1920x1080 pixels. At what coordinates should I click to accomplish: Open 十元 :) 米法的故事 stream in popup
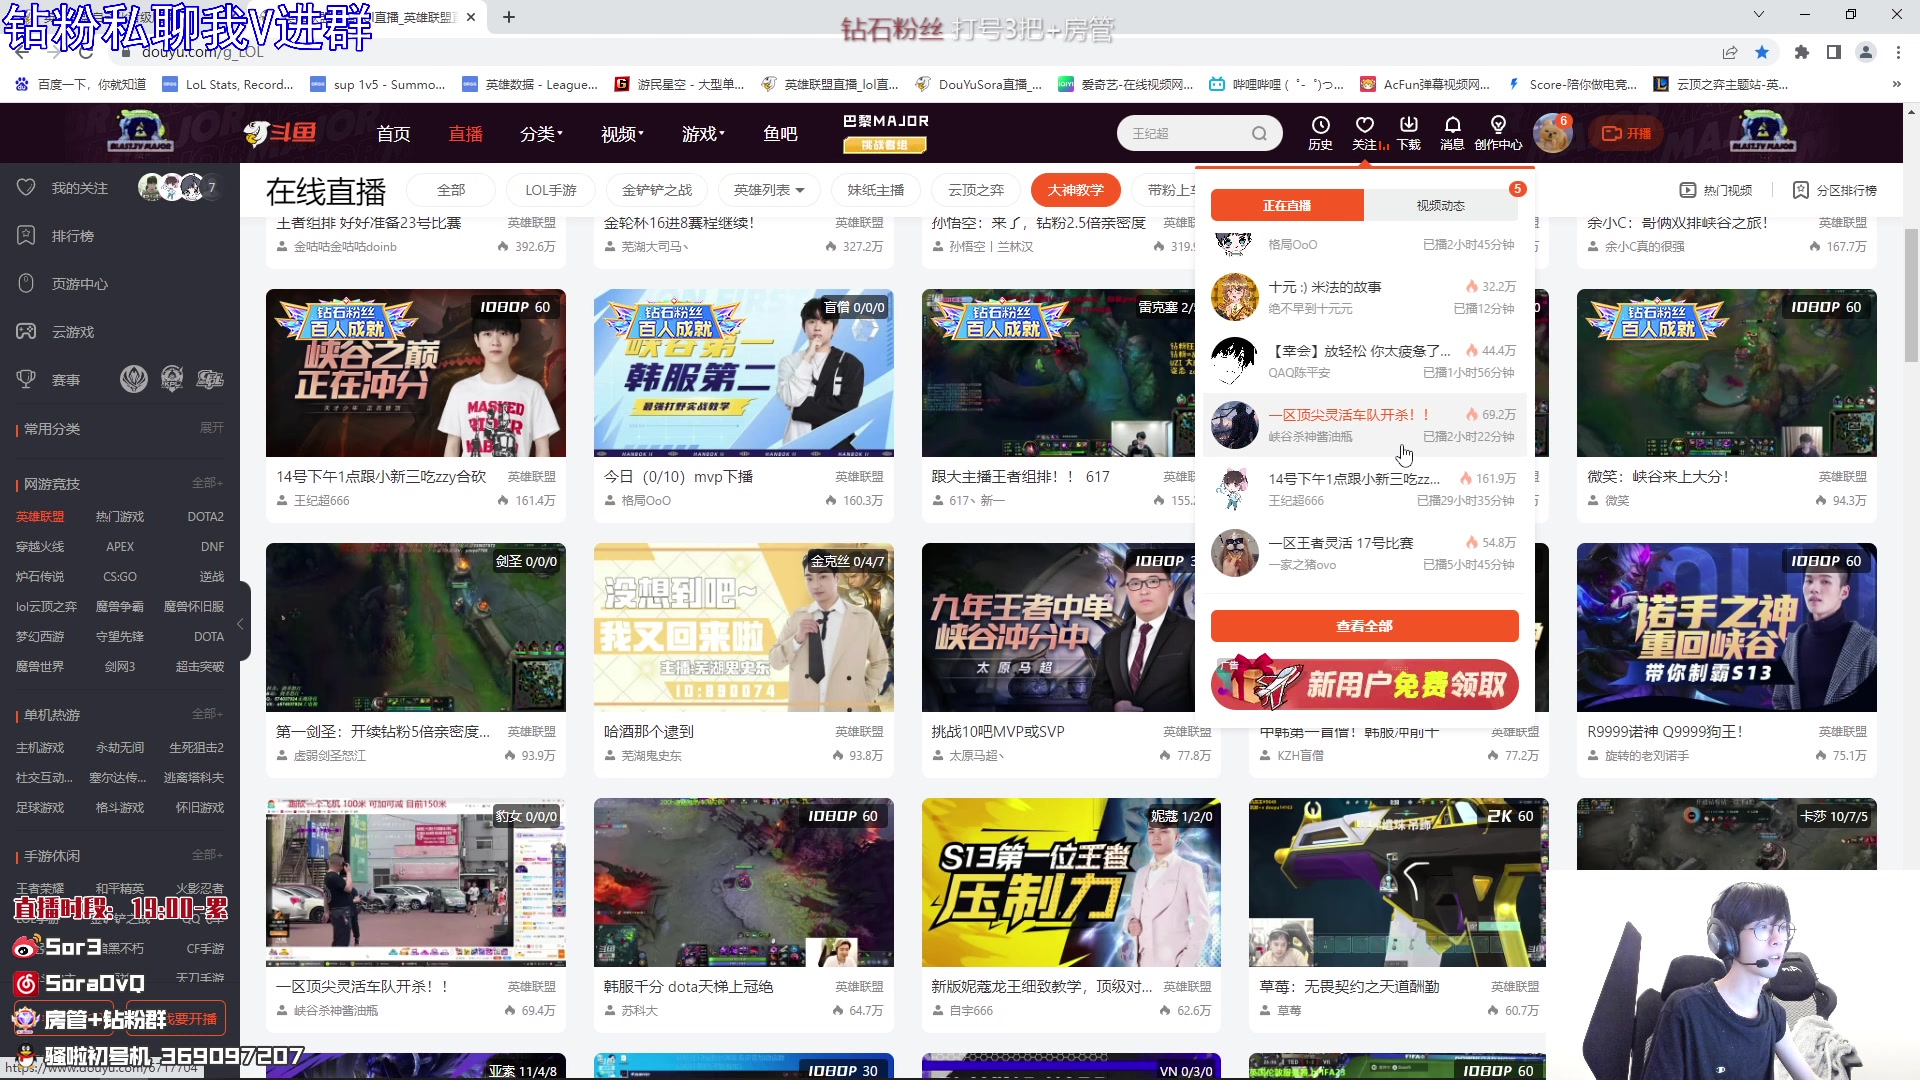pyautogui.click(x=1364, y=297)
